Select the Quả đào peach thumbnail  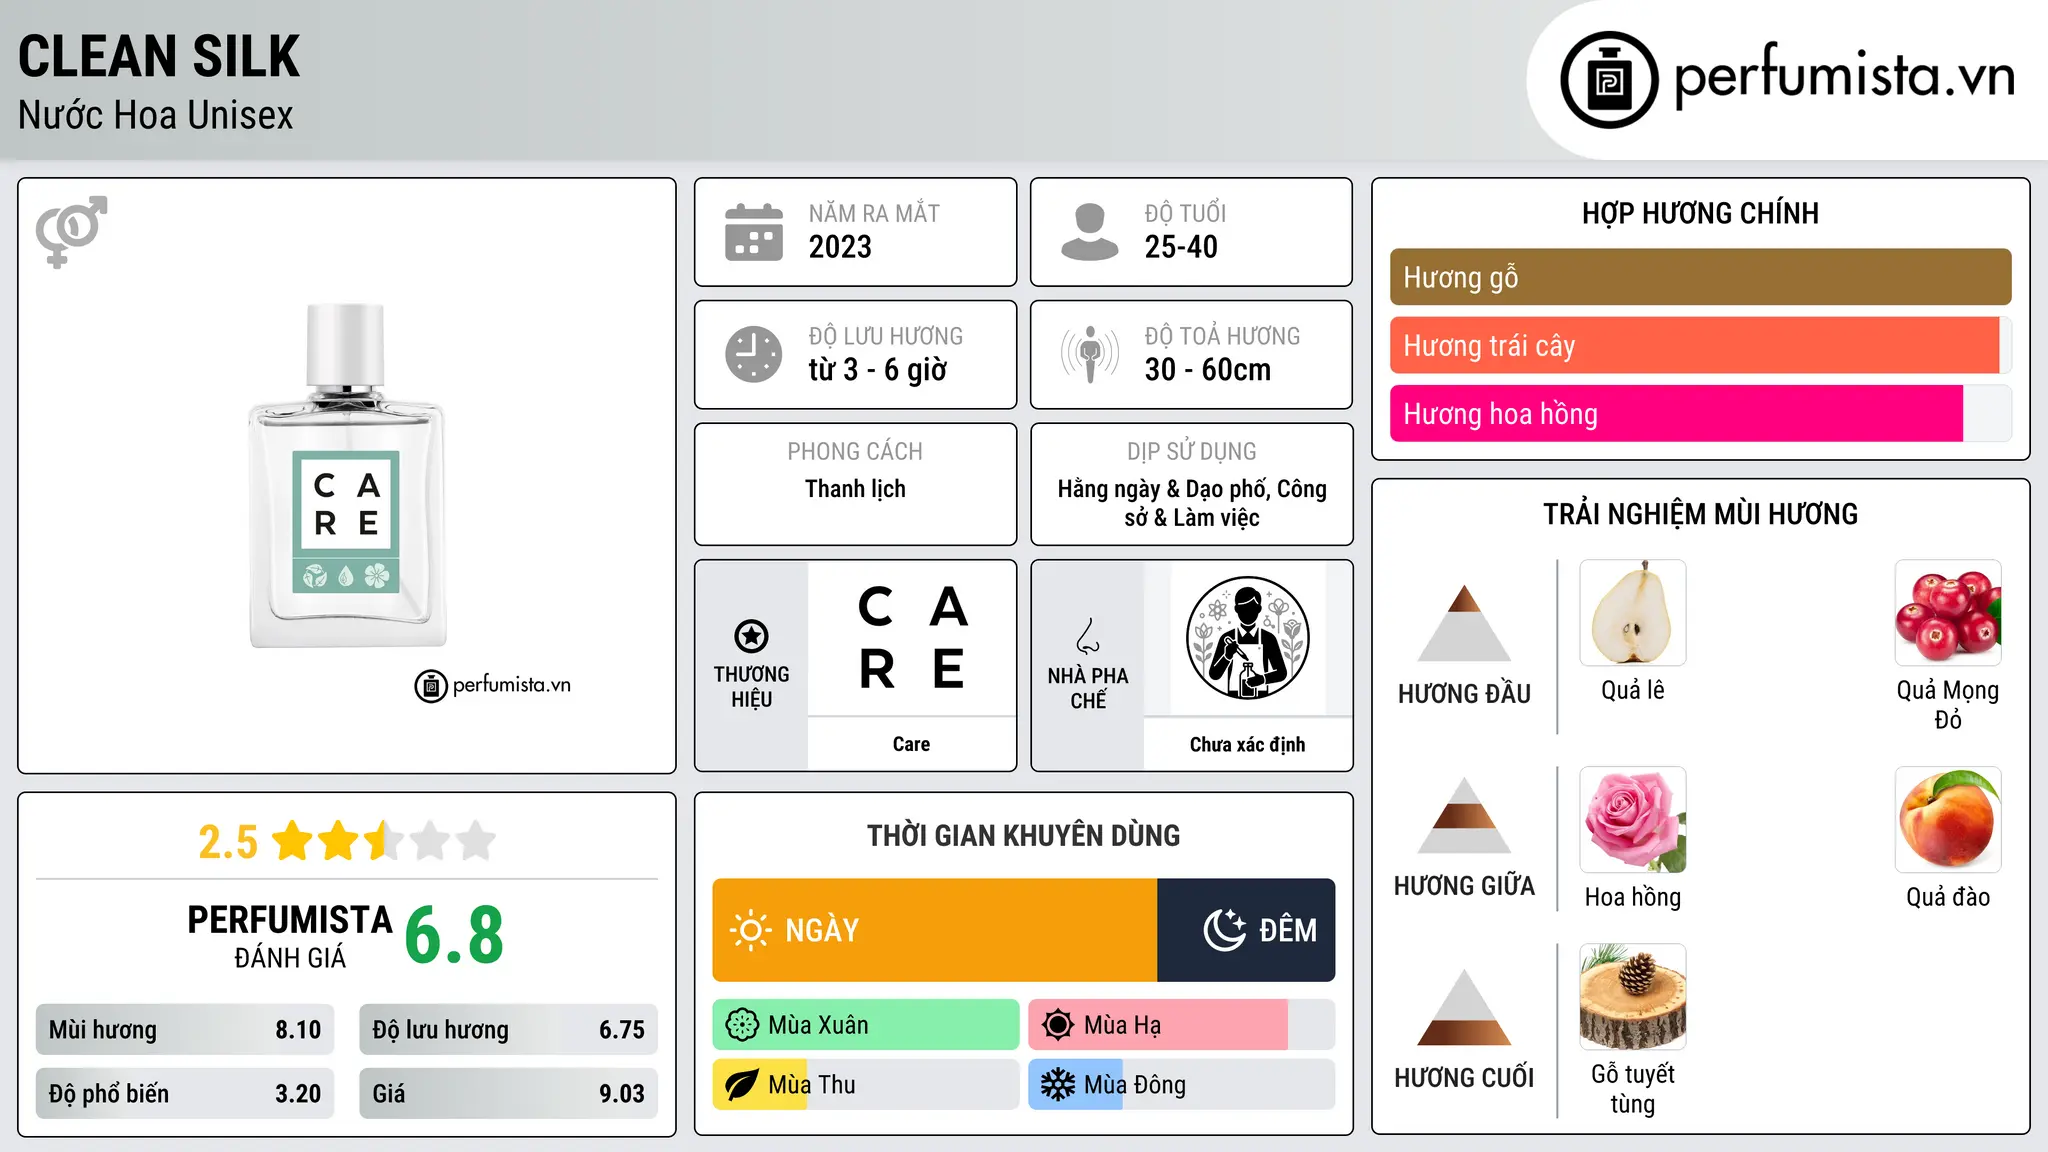[1948, 820]
